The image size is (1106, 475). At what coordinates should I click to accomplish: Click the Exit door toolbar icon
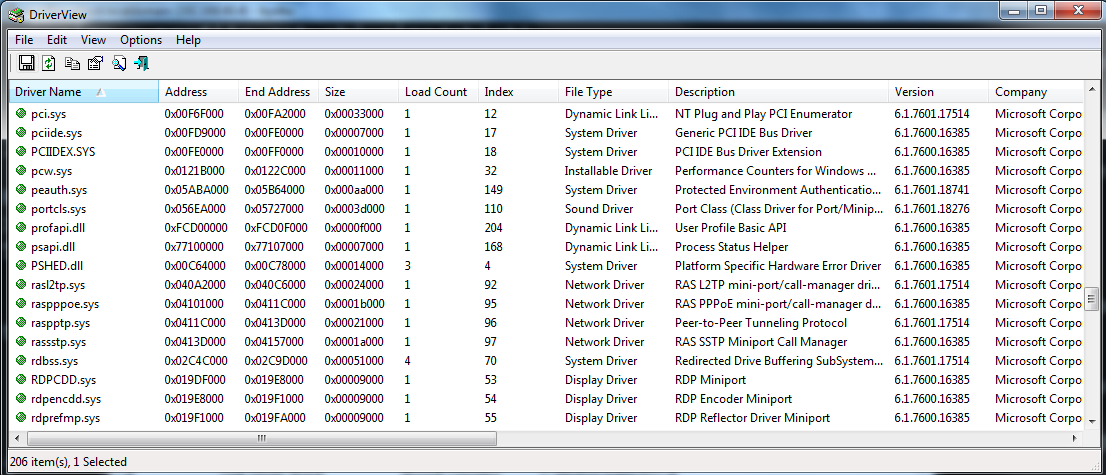coord(141,64)
